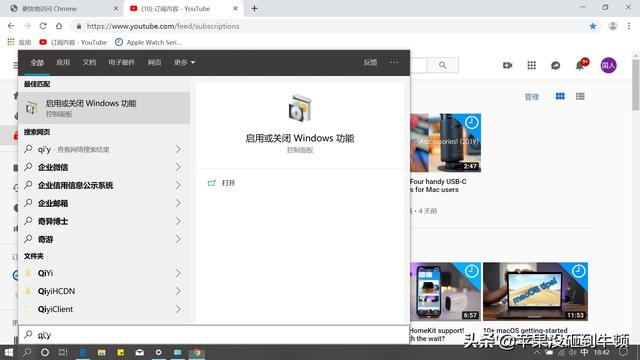This screenshot has height=360, width=640.
Task: Open File Explorer from taskbar
Action: (102, 352)
